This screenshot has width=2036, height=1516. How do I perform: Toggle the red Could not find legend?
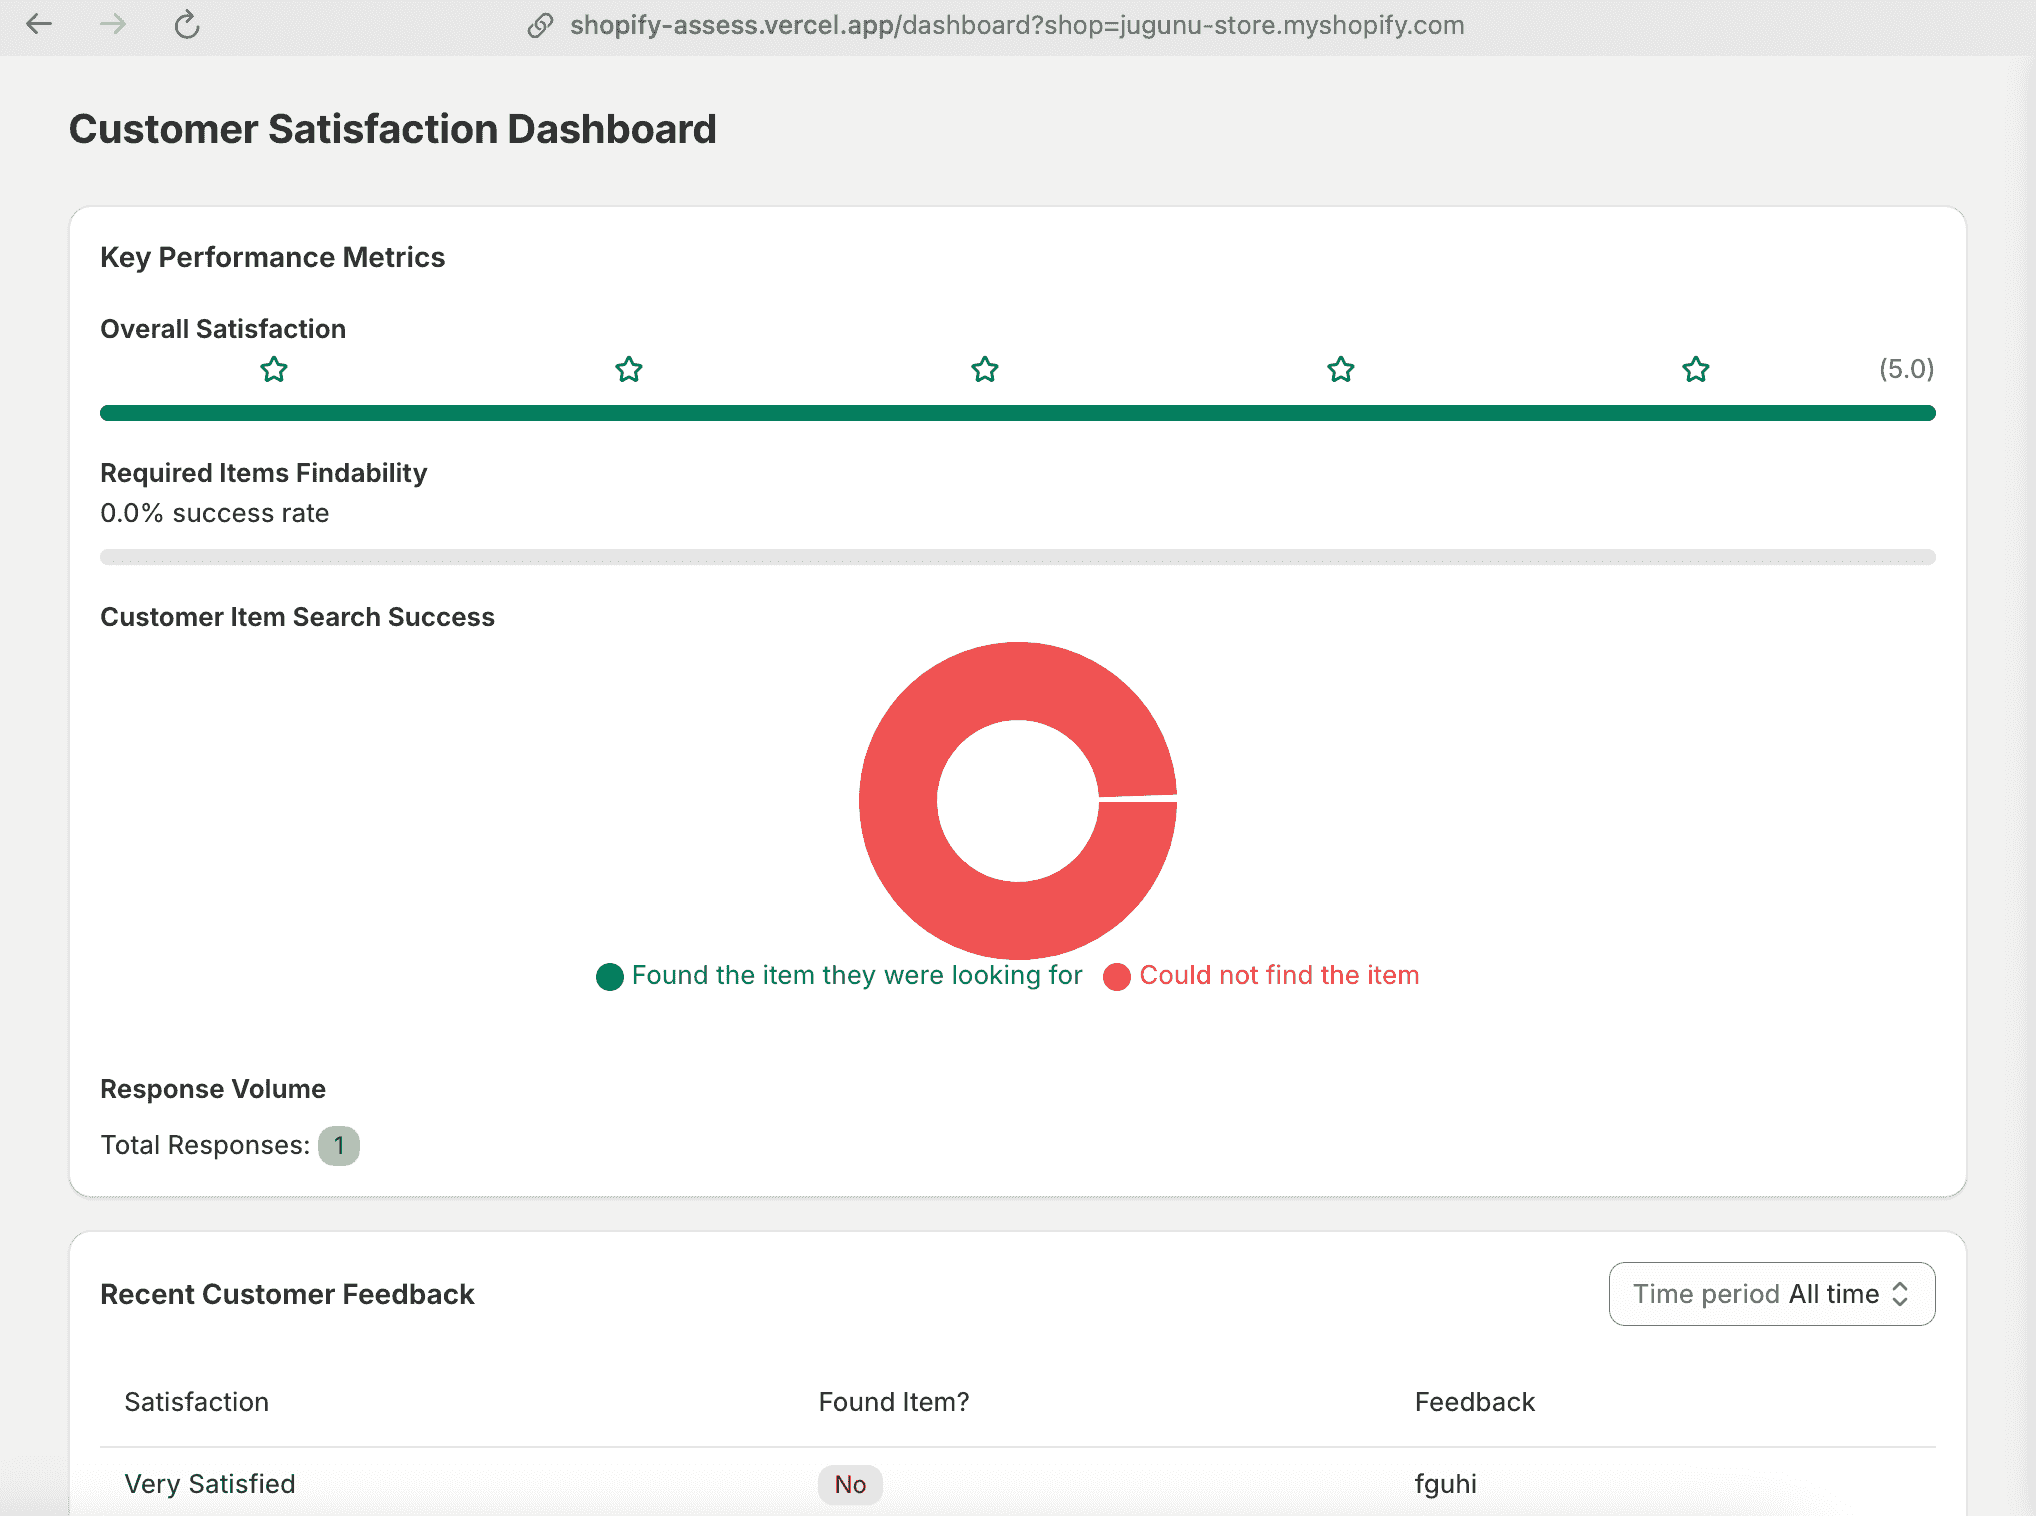[1262, 976]
